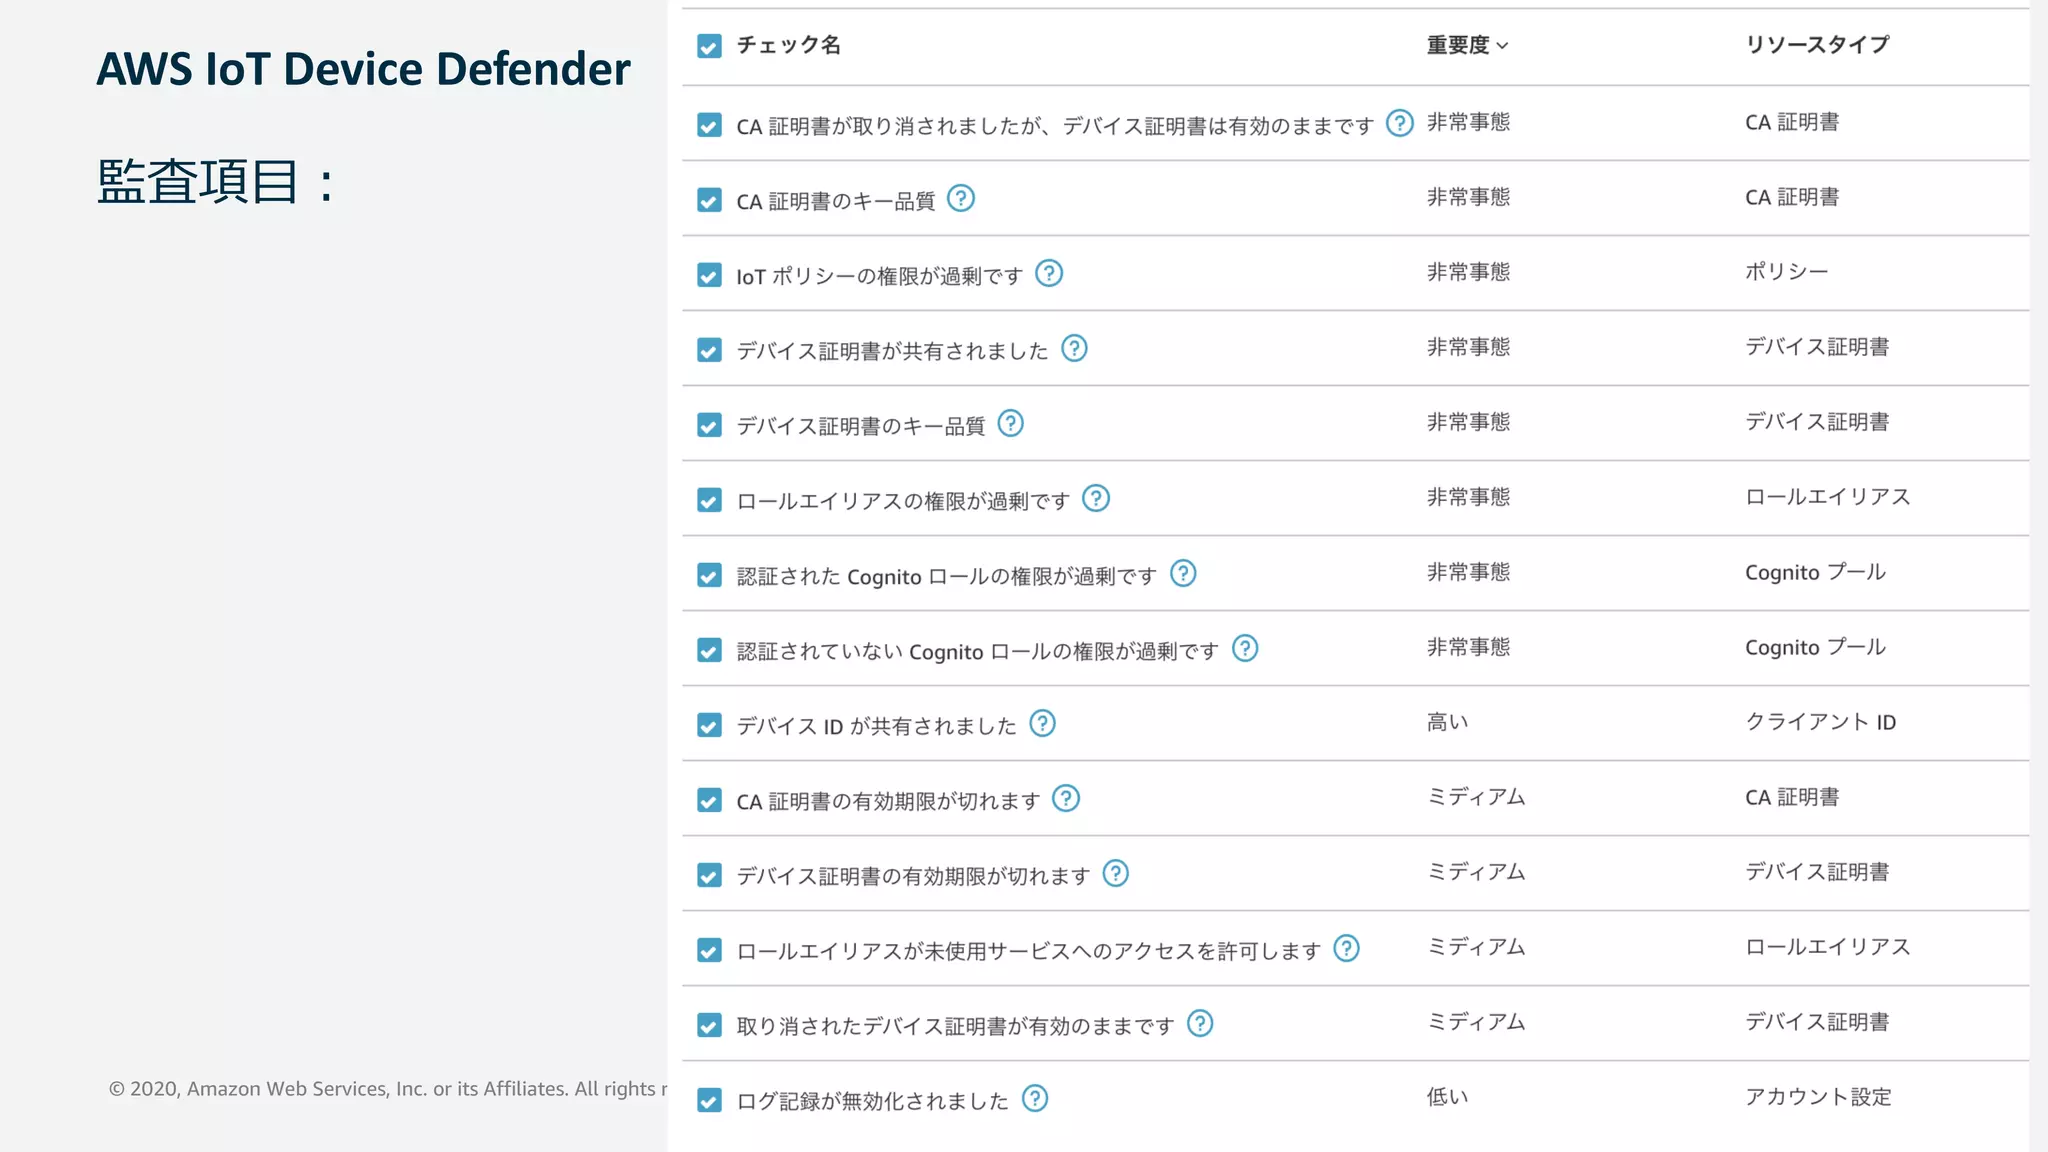Click the リソースタイプ column header
This screenshot has width=2048, height=1152.
tap(1817, 44)
